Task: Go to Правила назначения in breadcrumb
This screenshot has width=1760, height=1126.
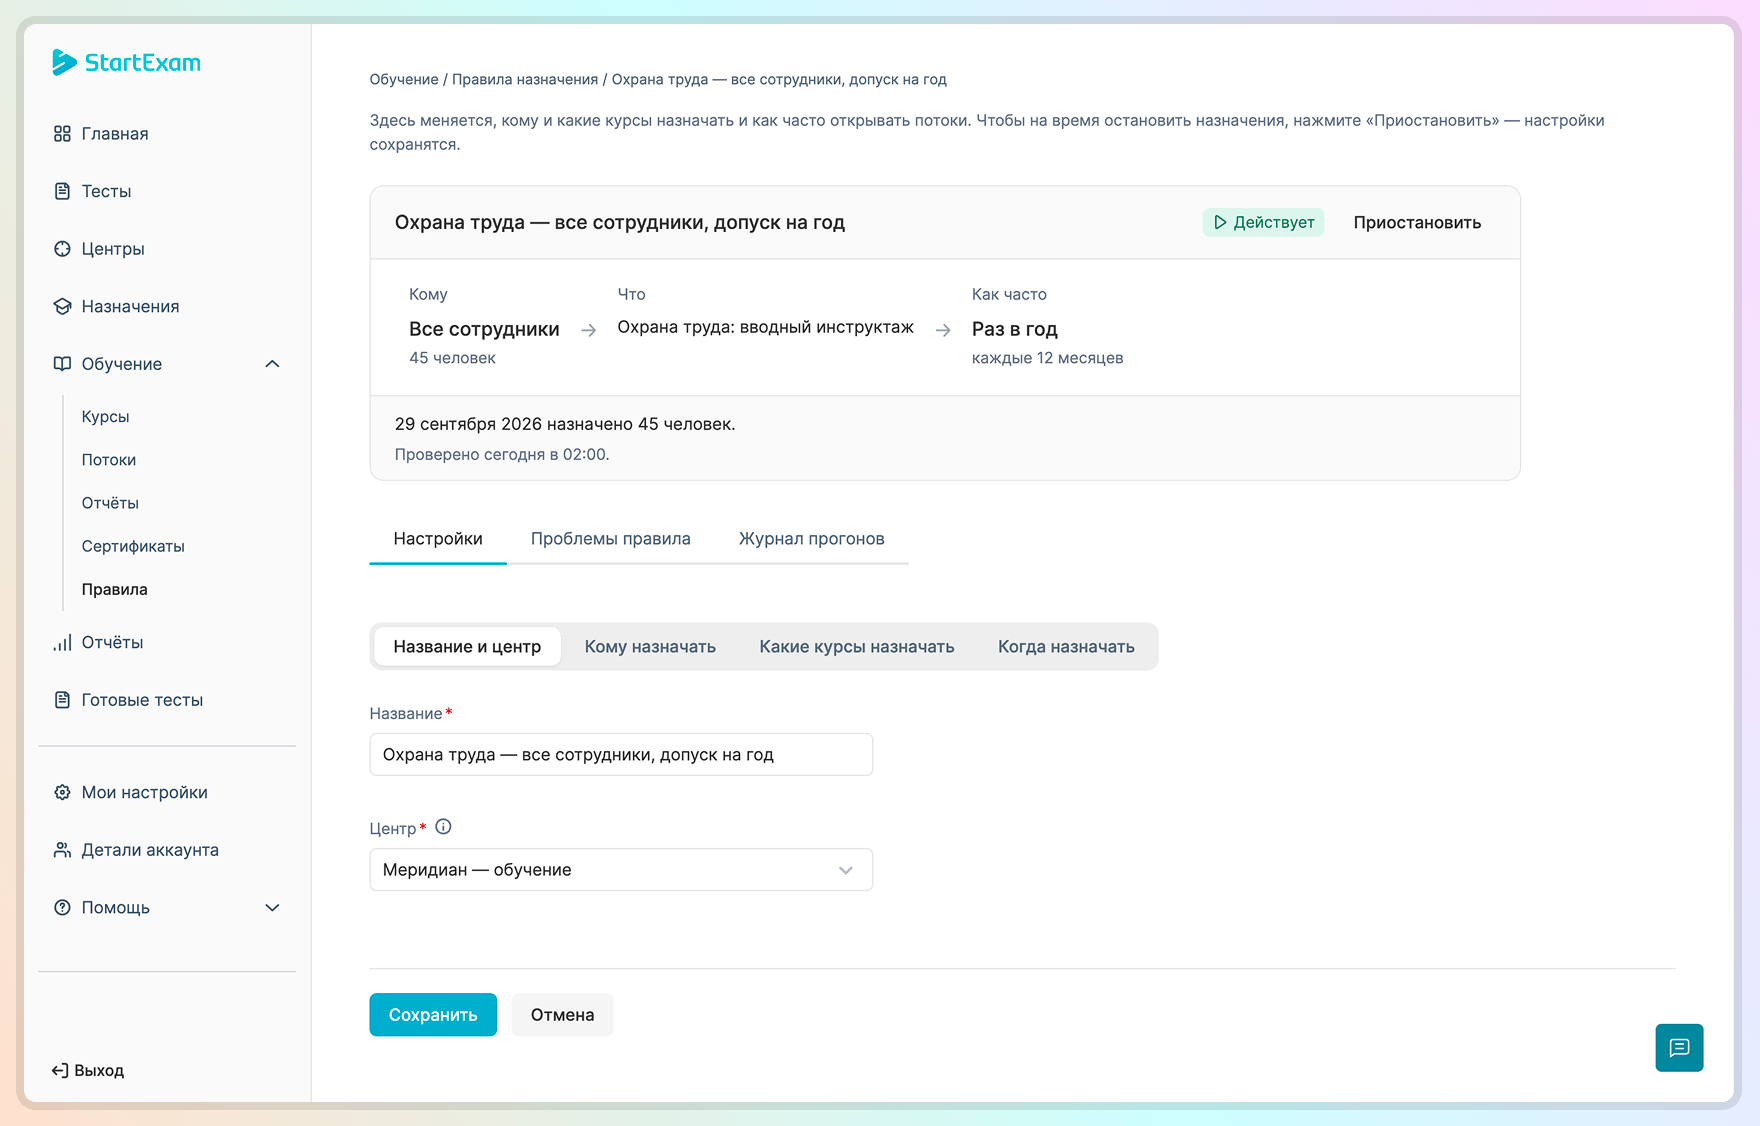Action: [x=525, y=80]
